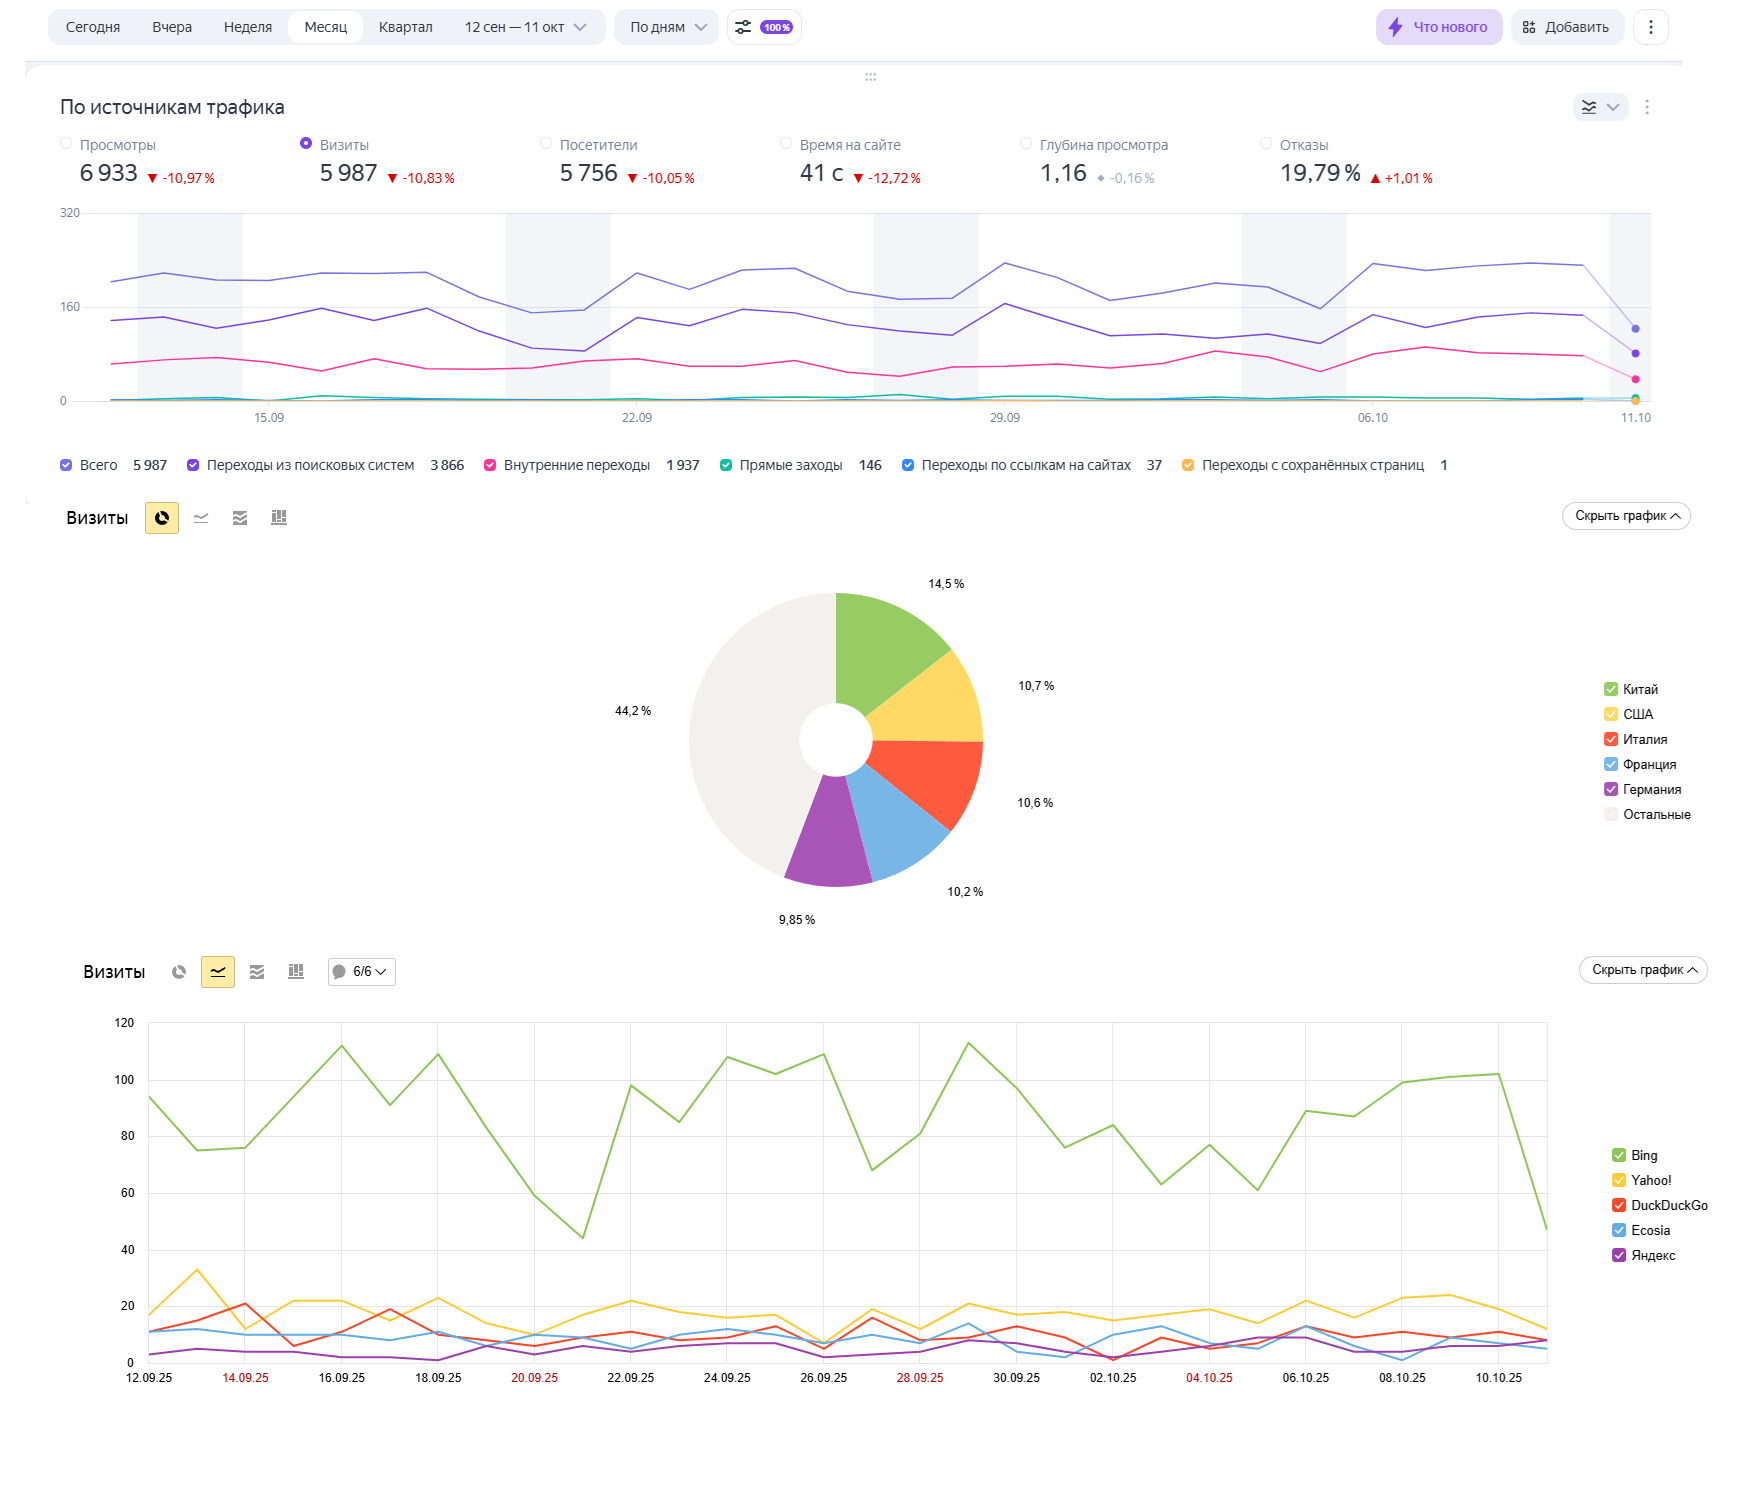Switch period to Квартал tab
This screenshot has height=1488, width=1739.
405,27
